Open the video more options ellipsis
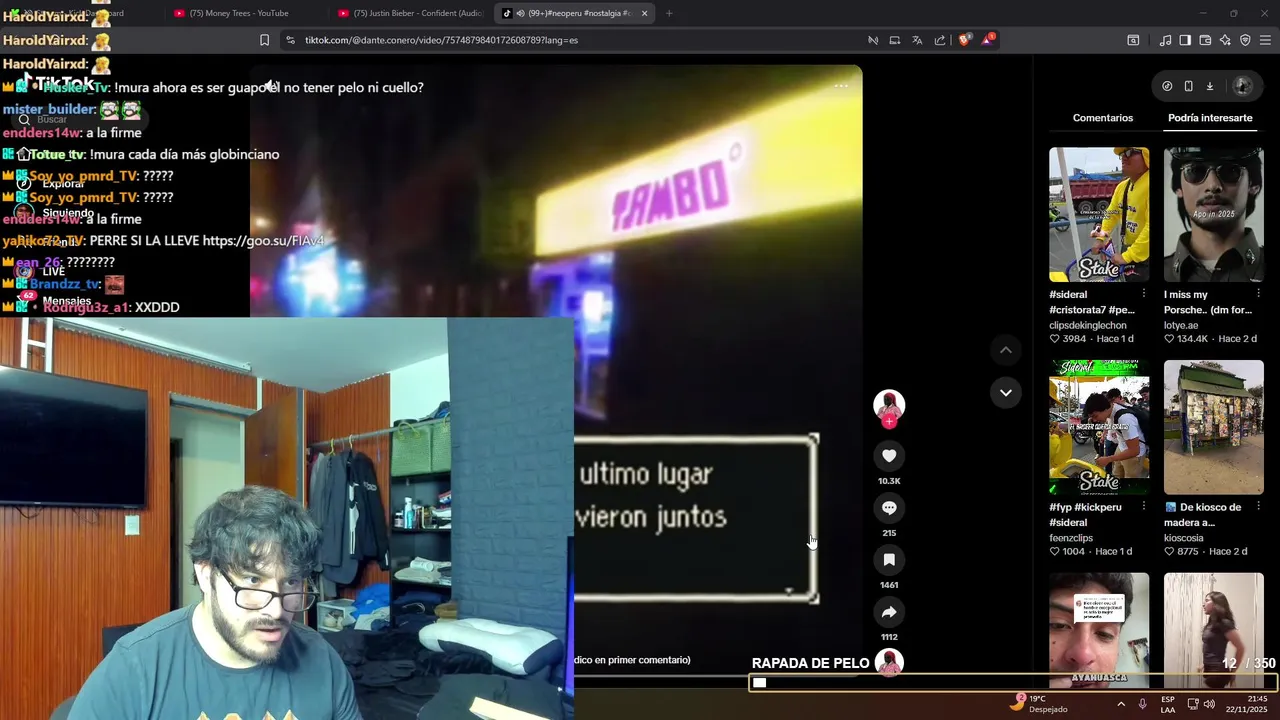Screen dimensions: 1280x720 [841, 86]
